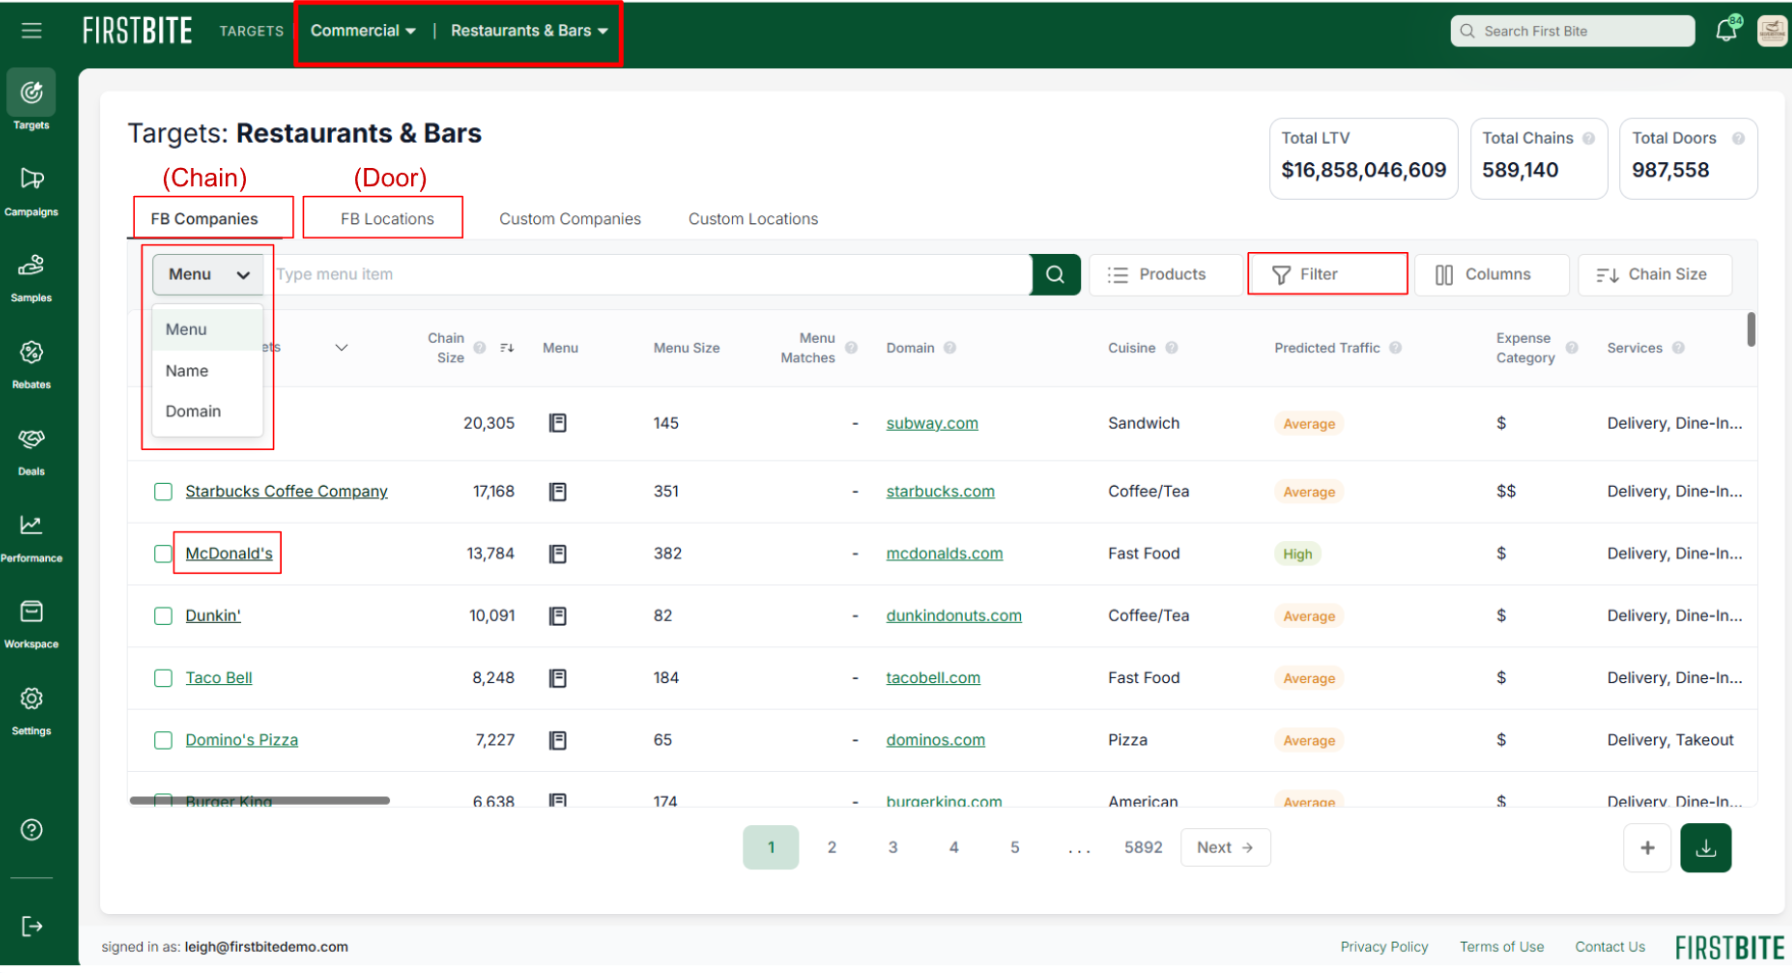Open Deals from the sidebar

point(31,450)
